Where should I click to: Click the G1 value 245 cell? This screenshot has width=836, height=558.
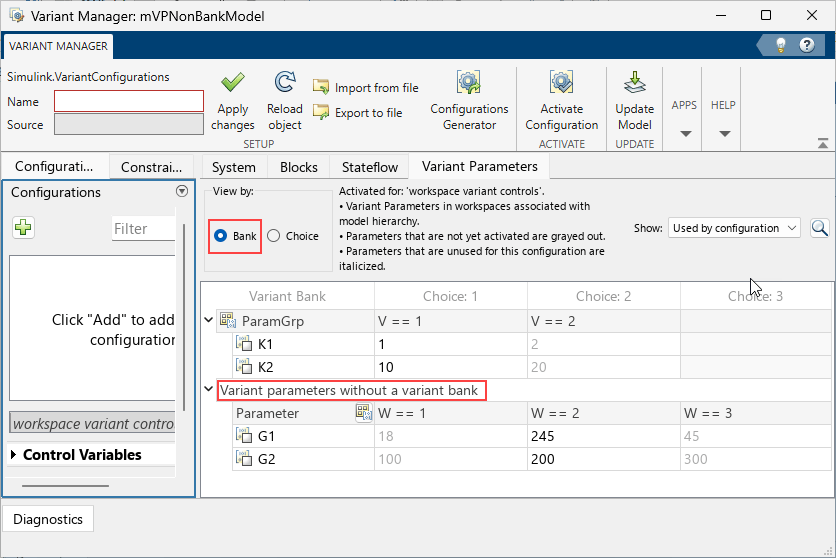pos(604,436)
